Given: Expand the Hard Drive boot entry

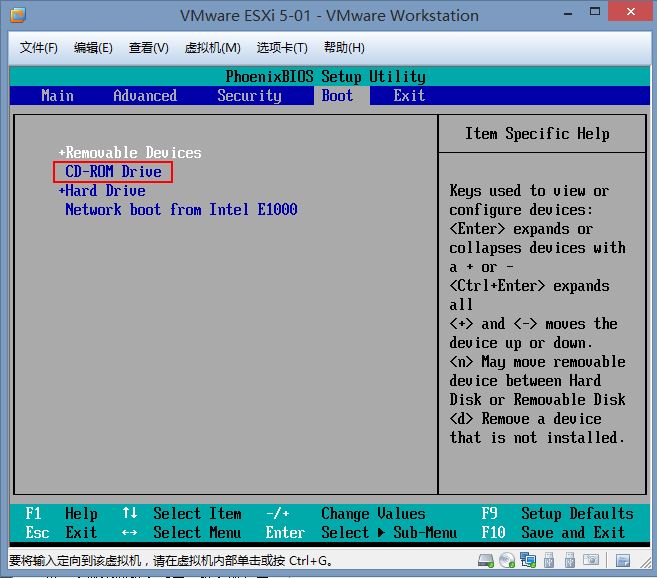Looking at the screenshot, I should [x=102, y=191].
